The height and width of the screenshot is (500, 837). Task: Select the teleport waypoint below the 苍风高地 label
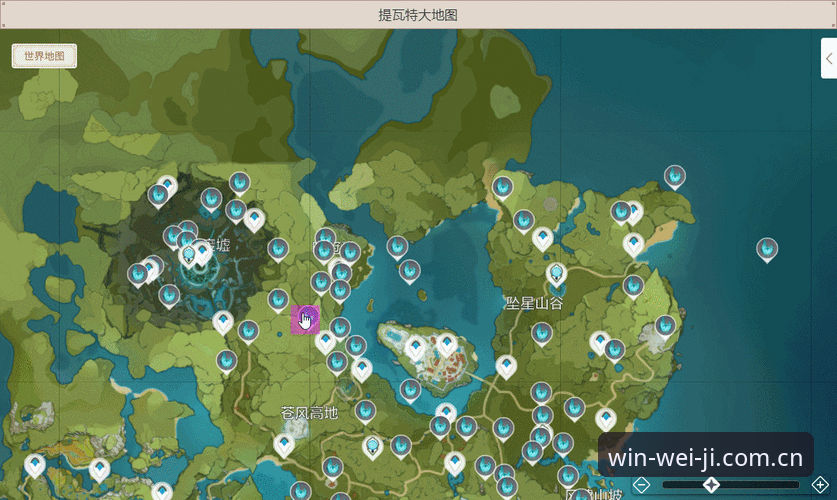click(284, 446)
